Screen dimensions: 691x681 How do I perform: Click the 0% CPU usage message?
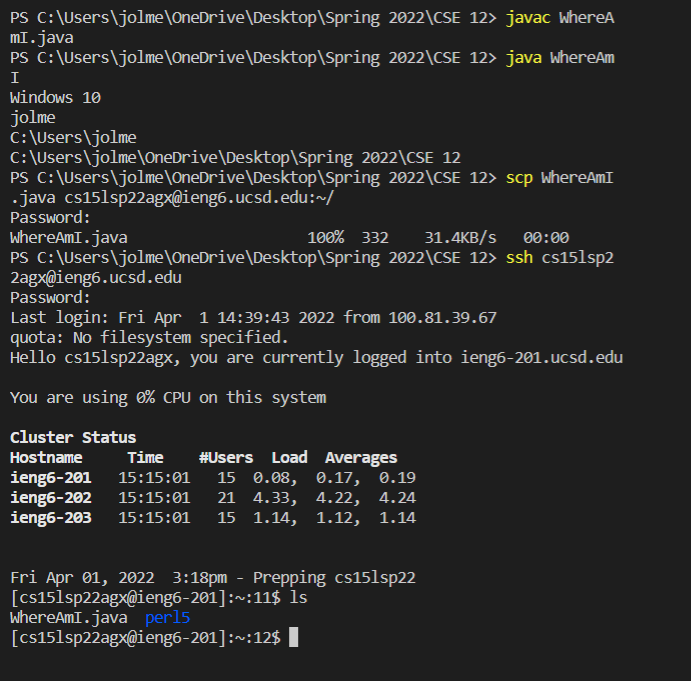[x=168, y=397]
